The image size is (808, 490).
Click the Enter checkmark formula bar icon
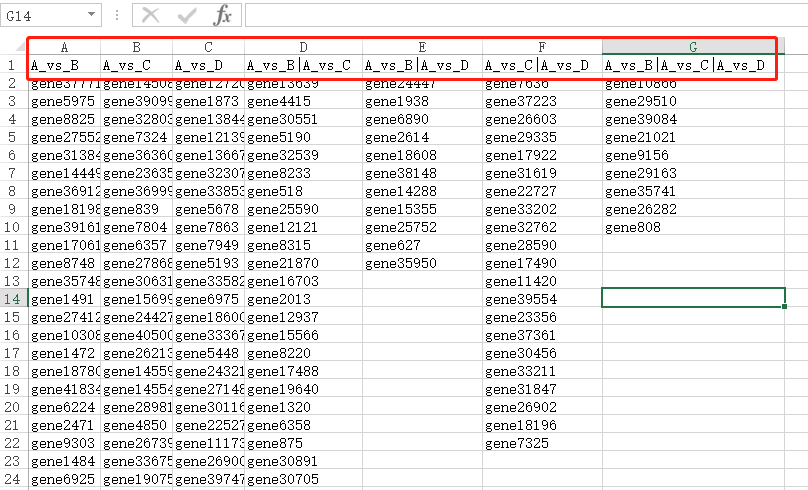pos(187,15)
